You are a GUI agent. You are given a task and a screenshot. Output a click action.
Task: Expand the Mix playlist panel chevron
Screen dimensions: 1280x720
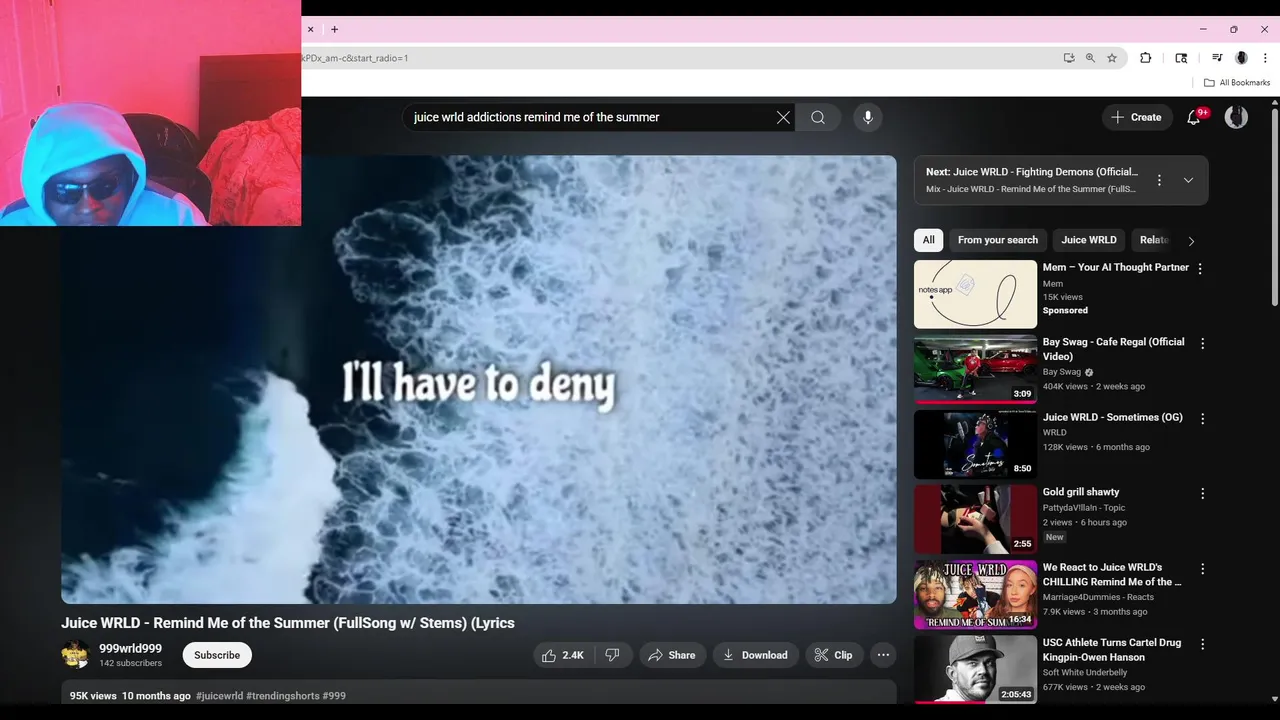[x=1188, y=180]
